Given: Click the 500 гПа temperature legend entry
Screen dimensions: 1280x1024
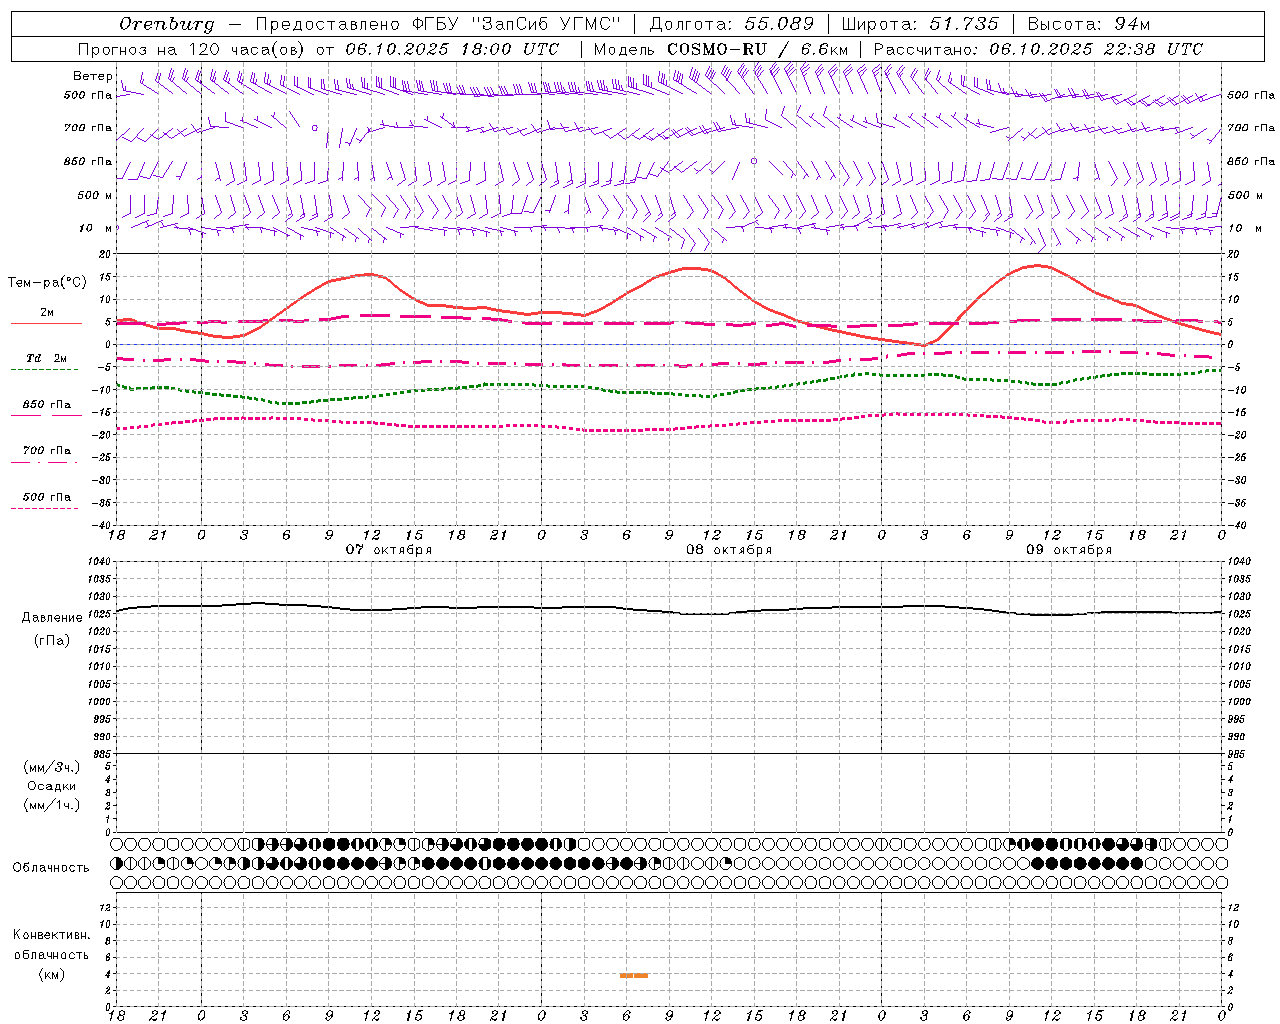Looking at the screenshot, I should [x=46, y=497].
